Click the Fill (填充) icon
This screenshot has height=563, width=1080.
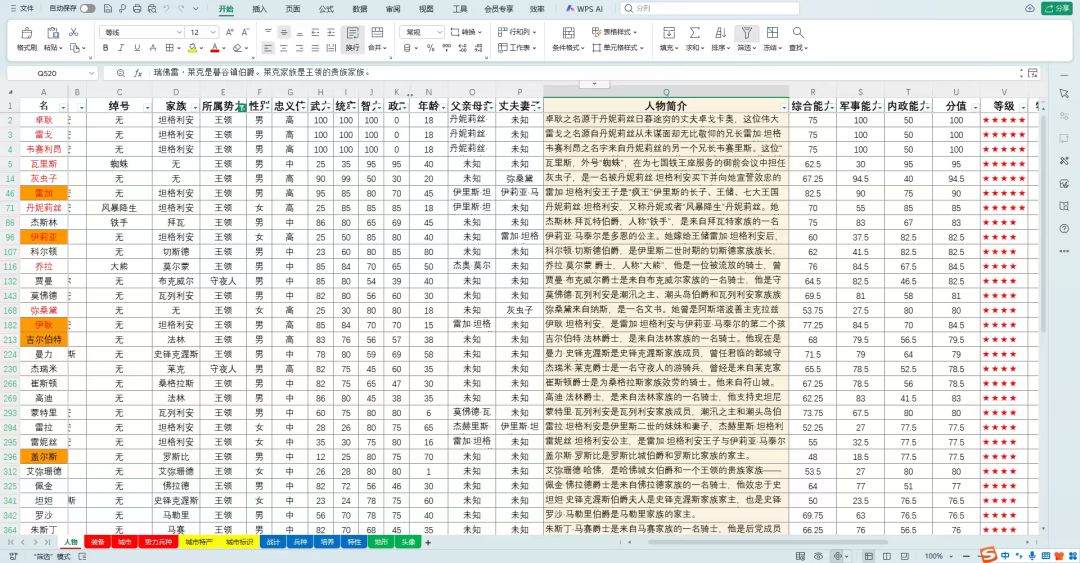click(x=668, y=33)
